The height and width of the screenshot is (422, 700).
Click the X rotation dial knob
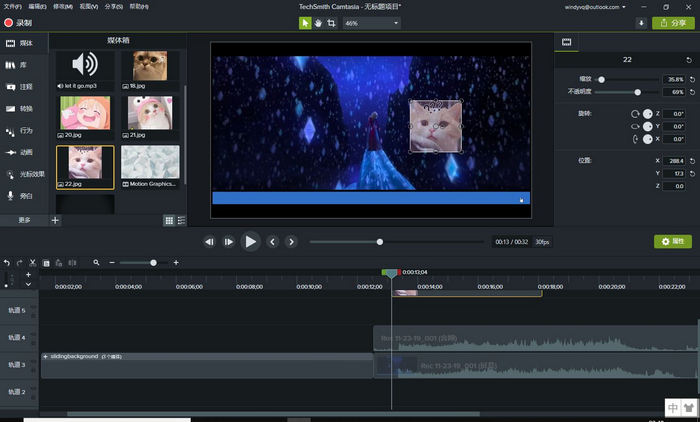tap(647, 139)
